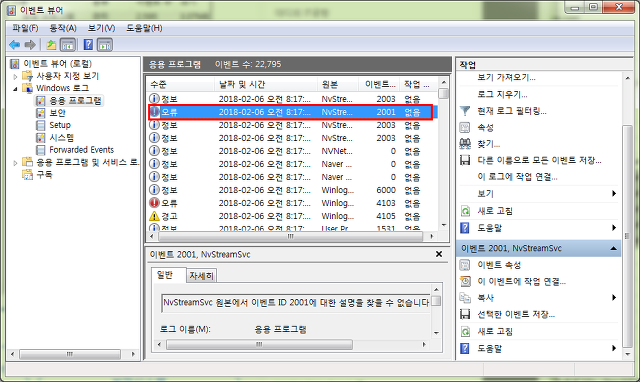Click 선택한 이벤트 저장 disk icon
The width and height of the screenshot is (640, 382).
(x=465, y=314)
